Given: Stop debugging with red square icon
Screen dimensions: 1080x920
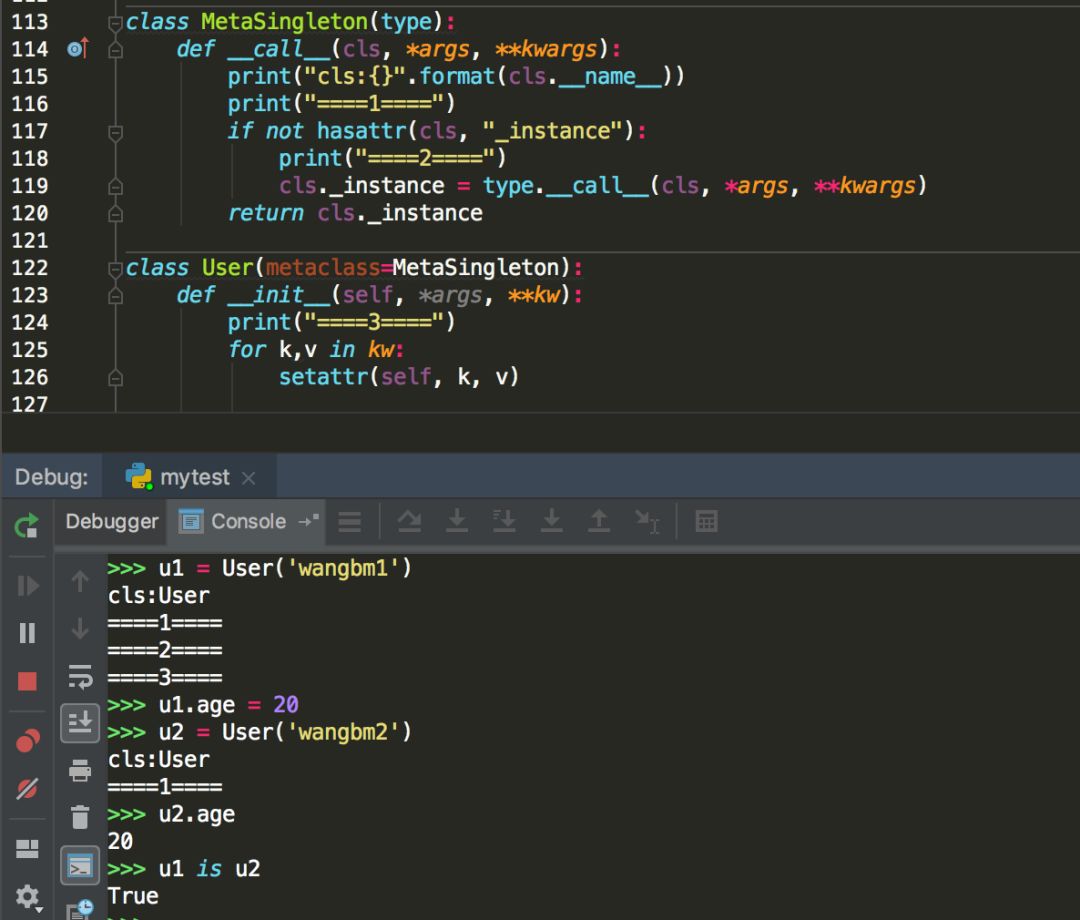Looking at the screenshot, I should (28, 681).
